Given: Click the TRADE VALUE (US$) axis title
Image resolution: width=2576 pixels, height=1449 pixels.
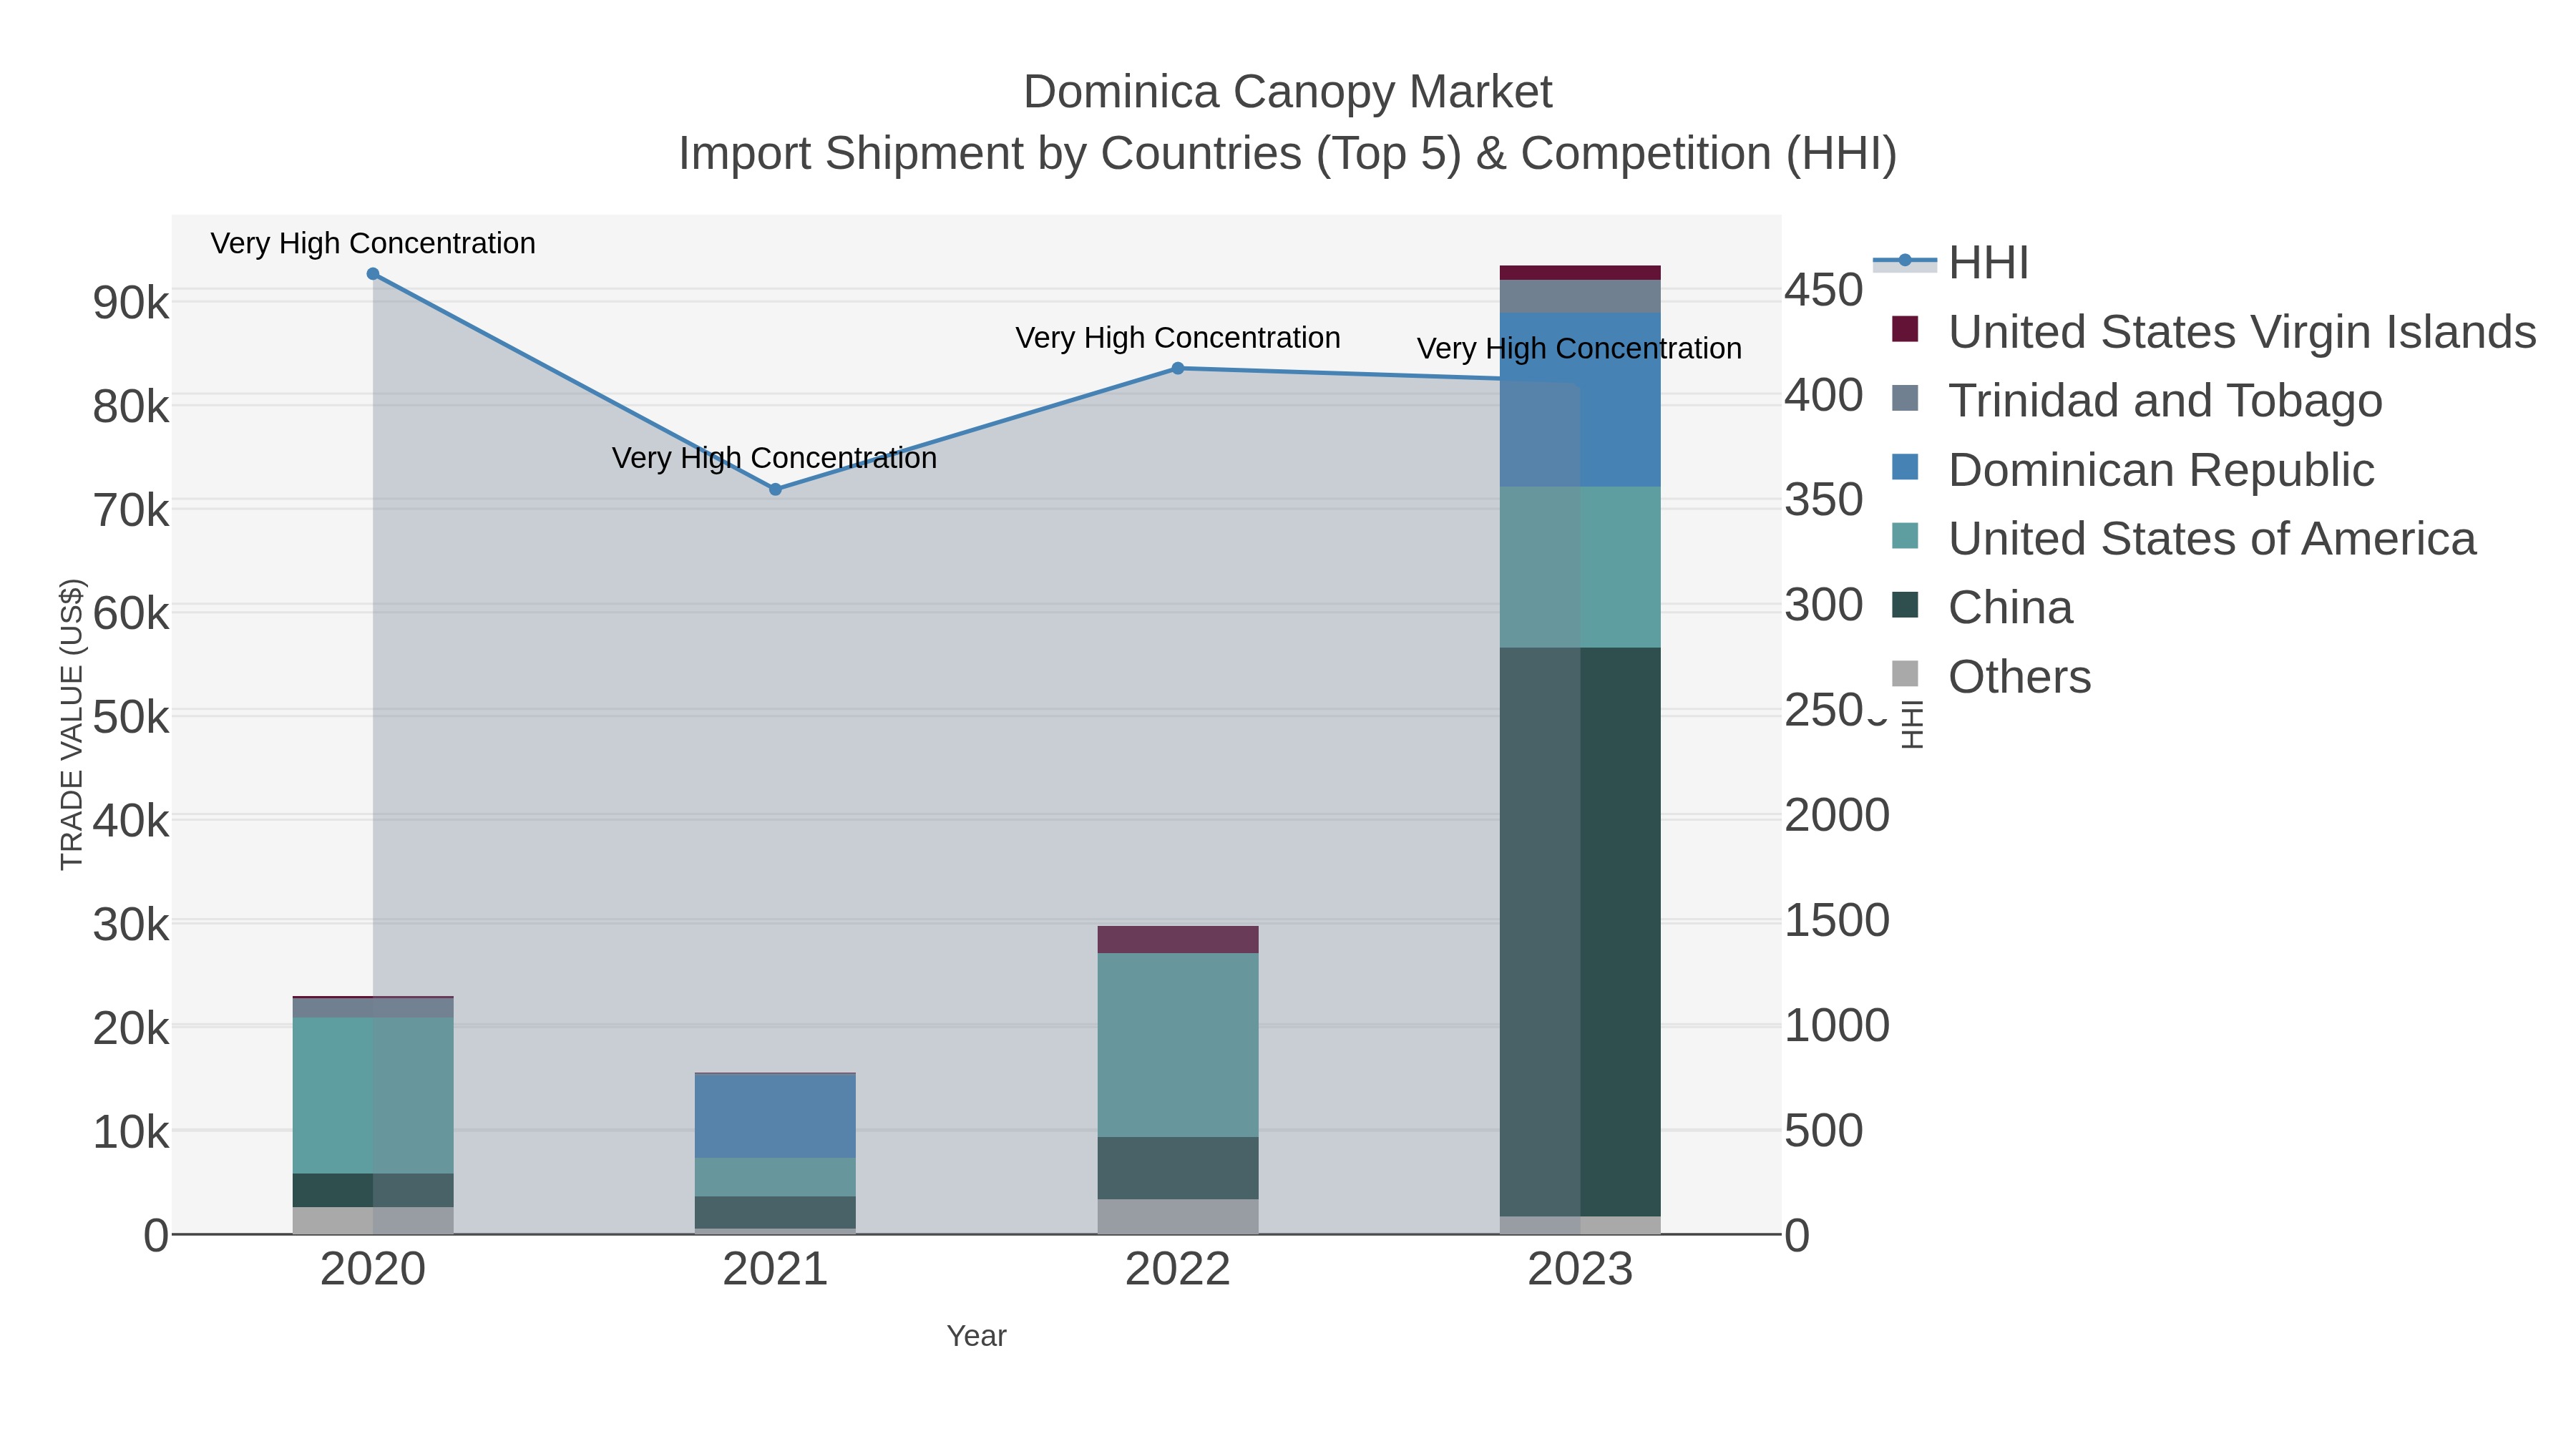Looking at the screenshot, I should click(x=72, y=724).
